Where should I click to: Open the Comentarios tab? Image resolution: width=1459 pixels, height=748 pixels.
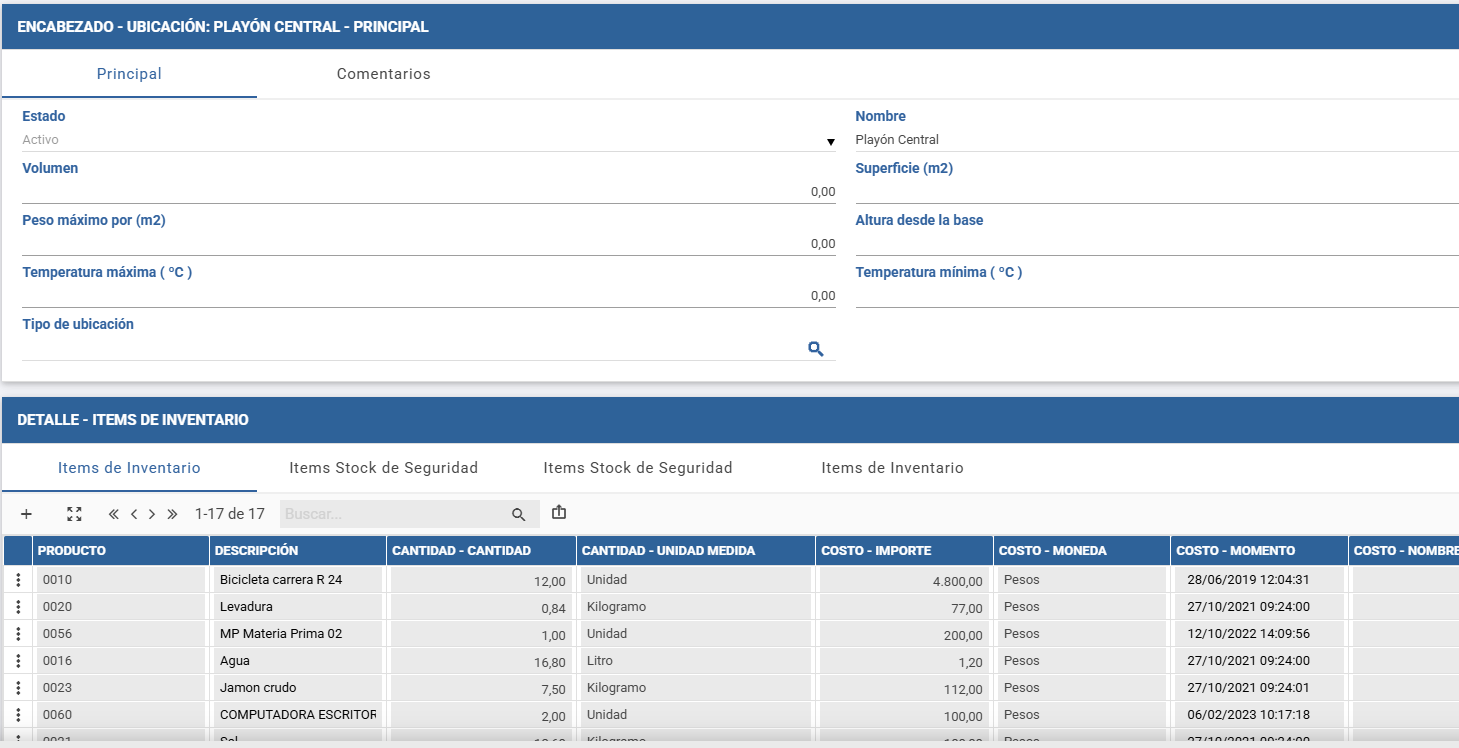384,74
